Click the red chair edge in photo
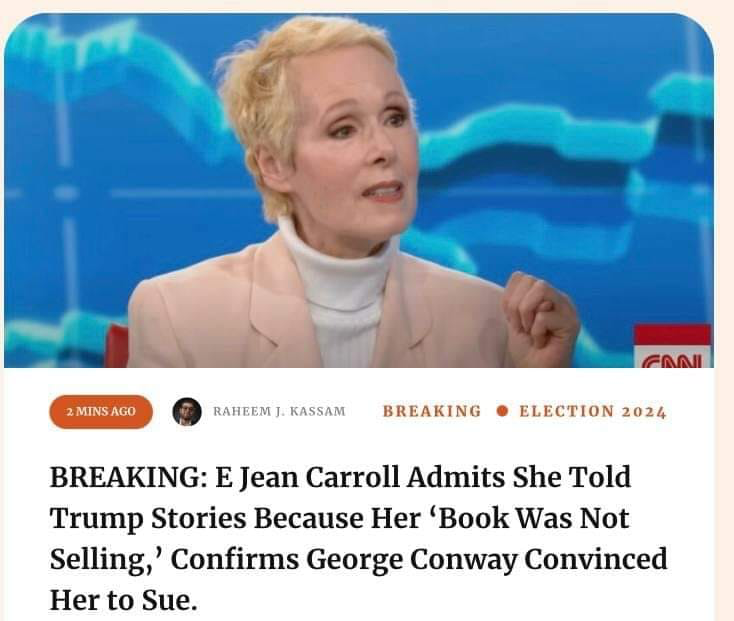The image size is (734, 621). coord(116,346)
